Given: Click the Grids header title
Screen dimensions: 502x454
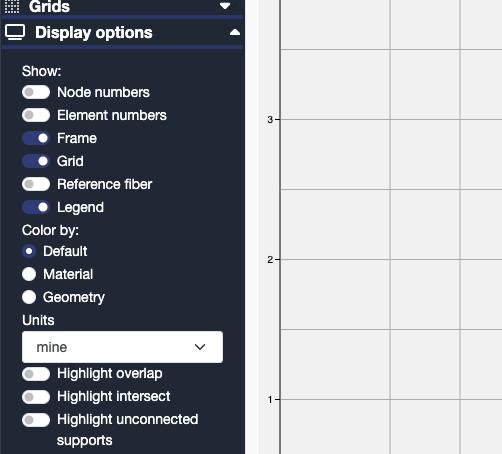Looking at the screenshot, I should [x=49, y=6].
